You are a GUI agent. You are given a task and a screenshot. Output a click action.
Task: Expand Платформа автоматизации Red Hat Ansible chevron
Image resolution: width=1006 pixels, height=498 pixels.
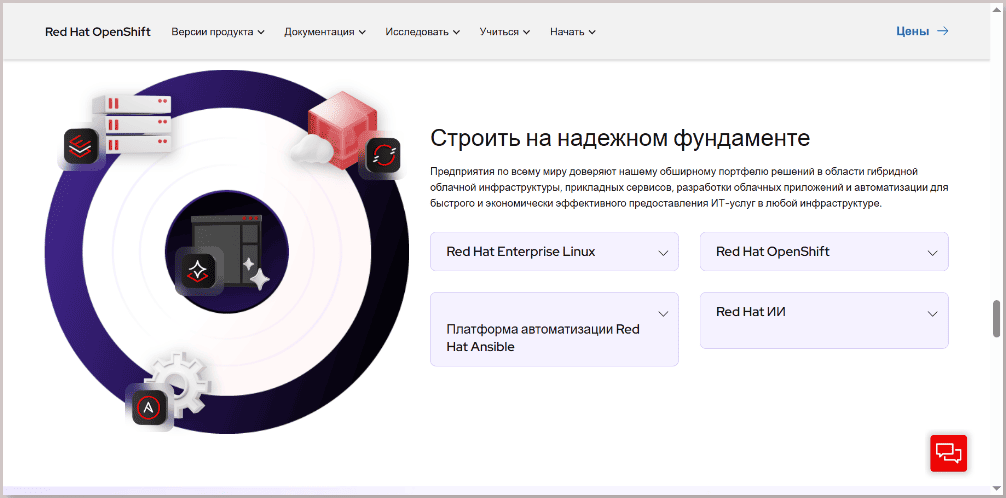click(663, 314)
